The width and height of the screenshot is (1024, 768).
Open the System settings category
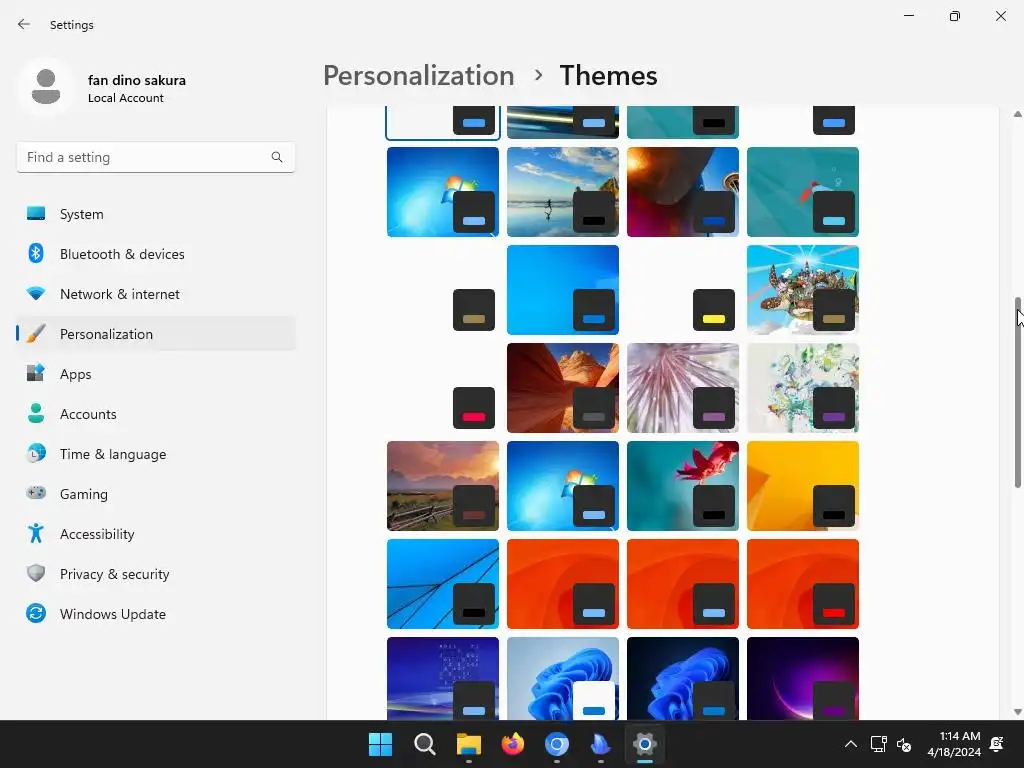(x=156, y=214)
